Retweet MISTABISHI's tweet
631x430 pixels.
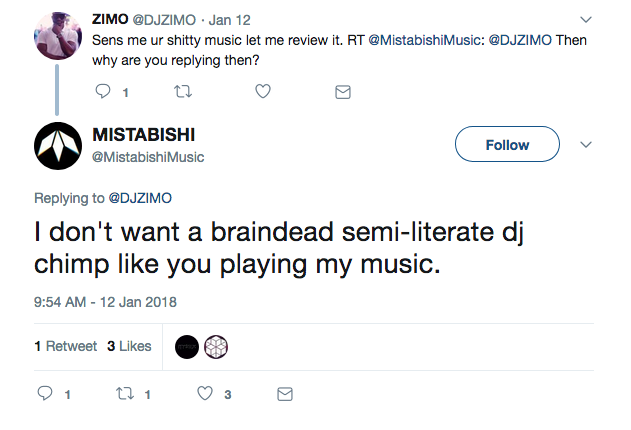(x=126, y=395)
